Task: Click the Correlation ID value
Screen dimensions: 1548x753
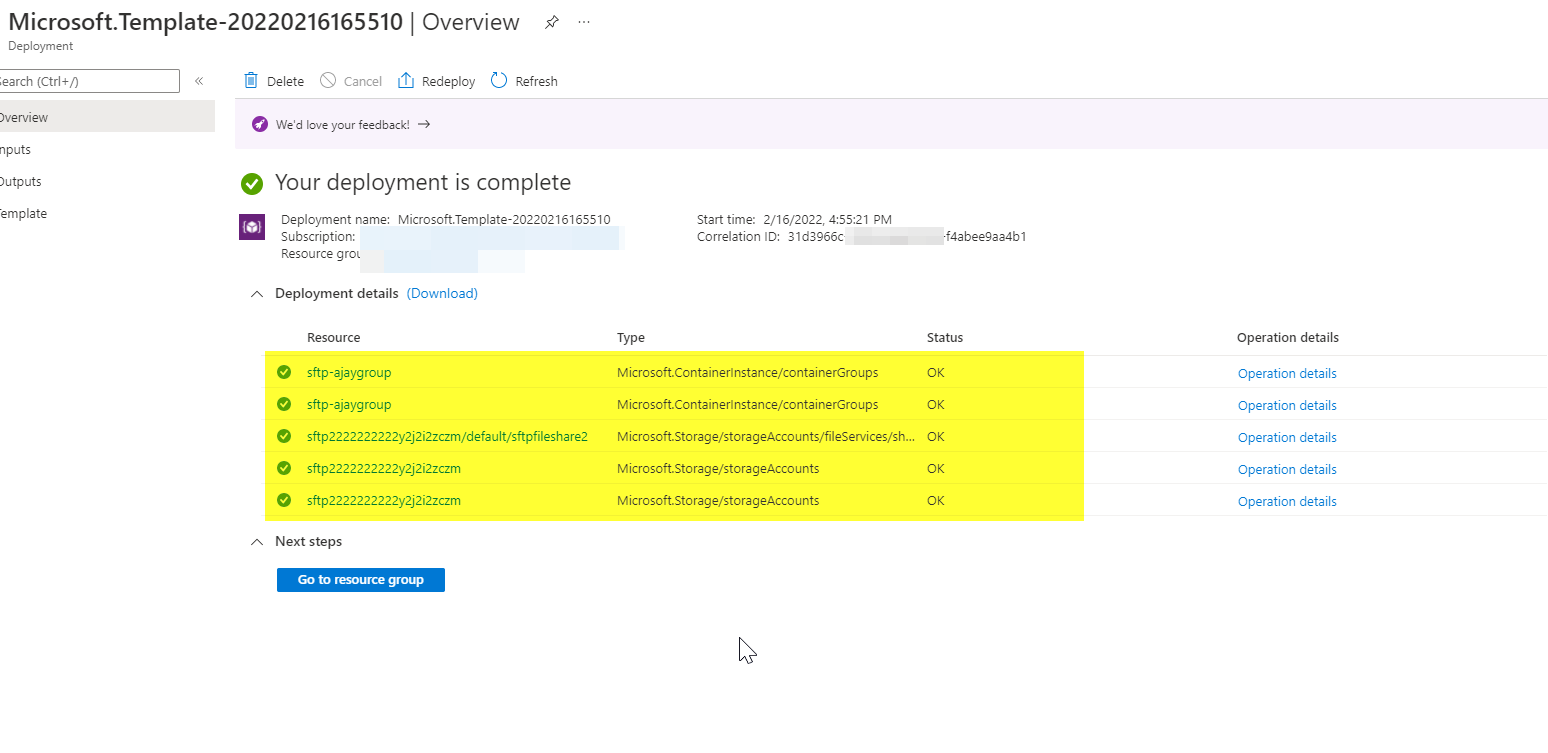Action: [907, 237]
